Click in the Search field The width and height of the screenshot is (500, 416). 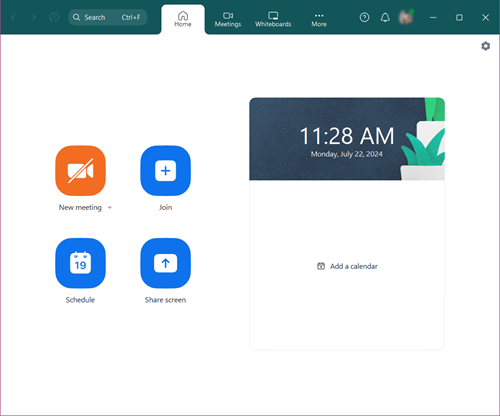[108, 17]
